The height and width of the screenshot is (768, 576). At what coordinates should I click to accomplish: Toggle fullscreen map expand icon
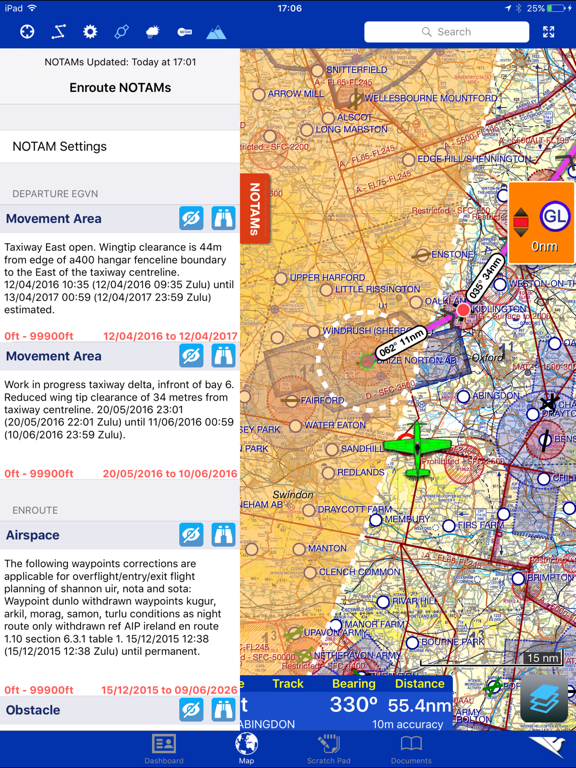(x=549, y=32)
